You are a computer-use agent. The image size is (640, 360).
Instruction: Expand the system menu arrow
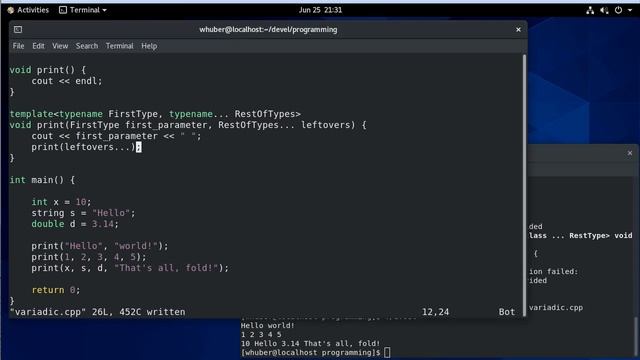630,10
